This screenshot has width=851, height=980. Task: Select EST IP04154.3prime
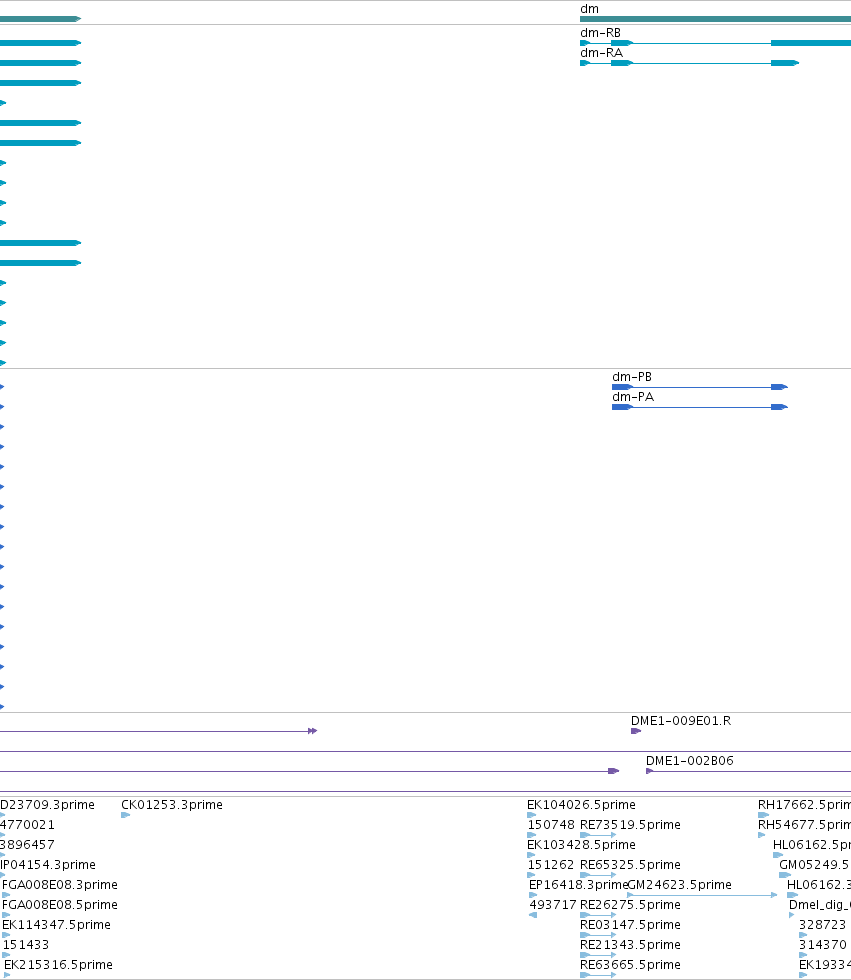48,865
